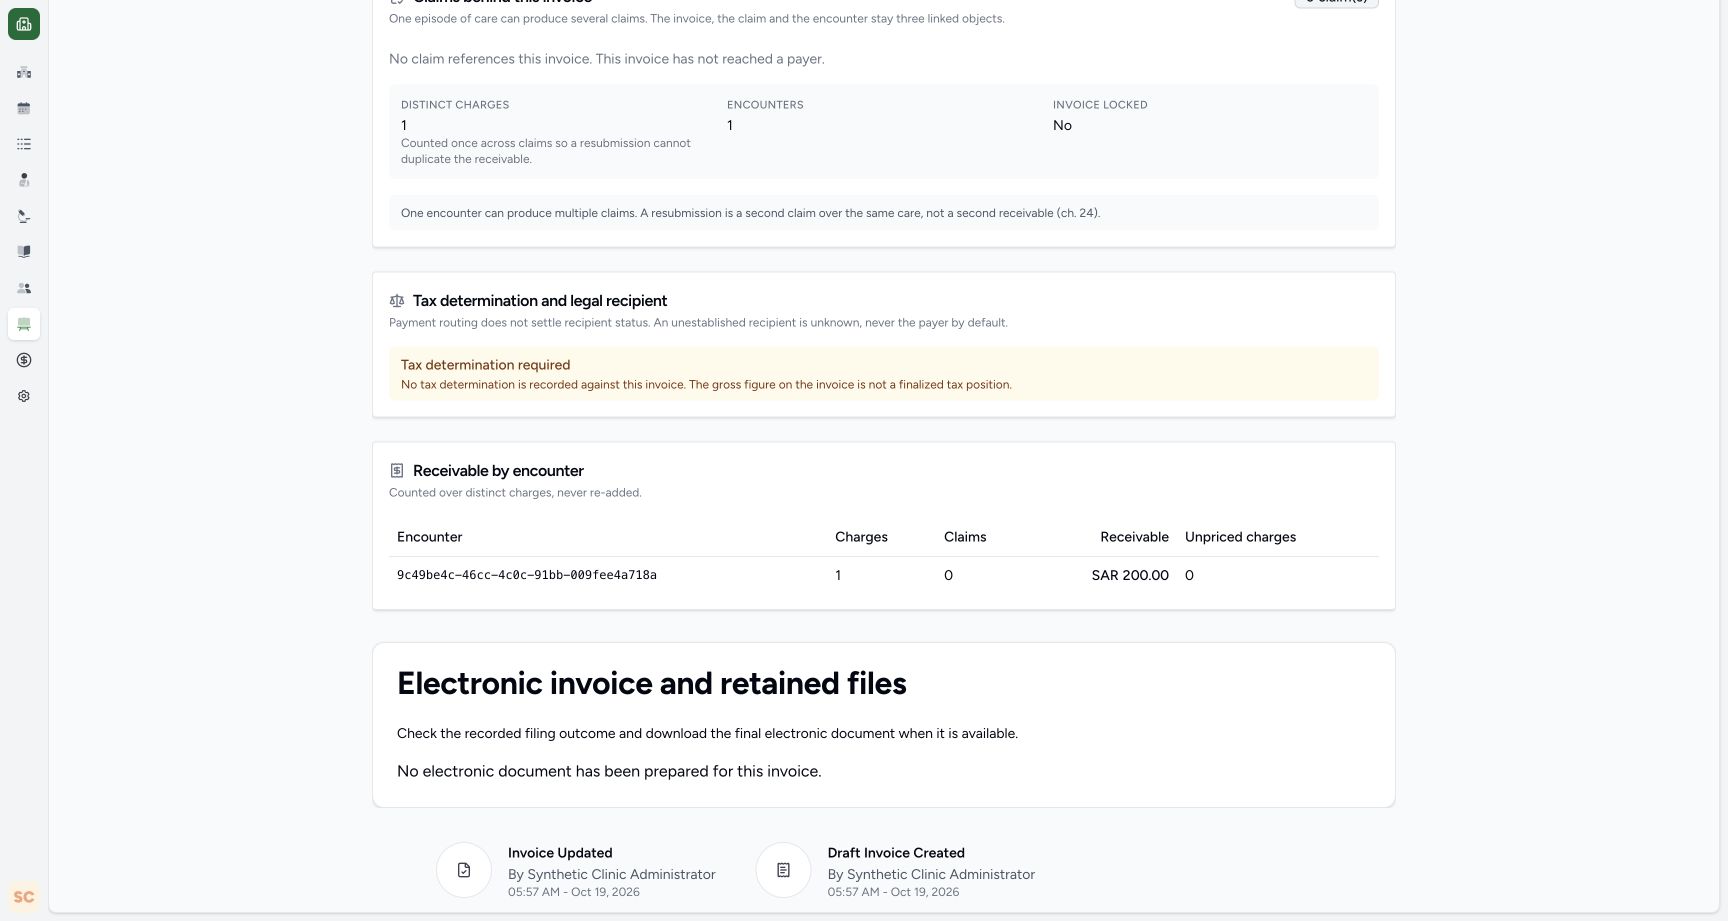This screenshot has width=1728, height=921.
Task: Open the microscope lab icon in the sidebar
Action: [x=24, y=216]
